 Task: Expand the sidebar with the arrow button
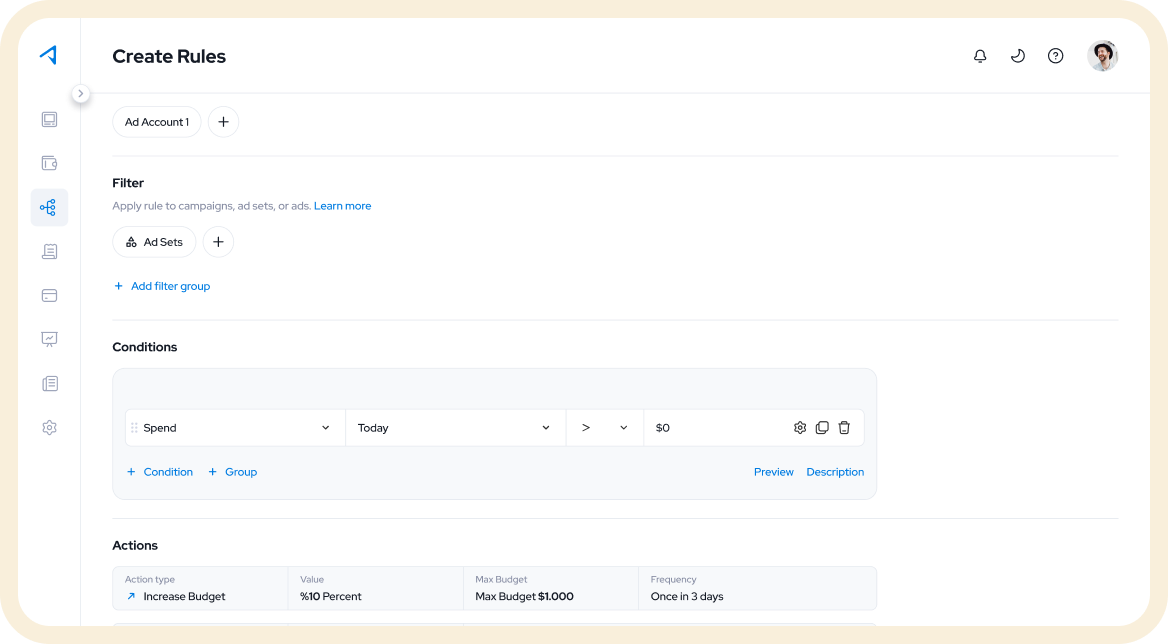pos(80,94)
